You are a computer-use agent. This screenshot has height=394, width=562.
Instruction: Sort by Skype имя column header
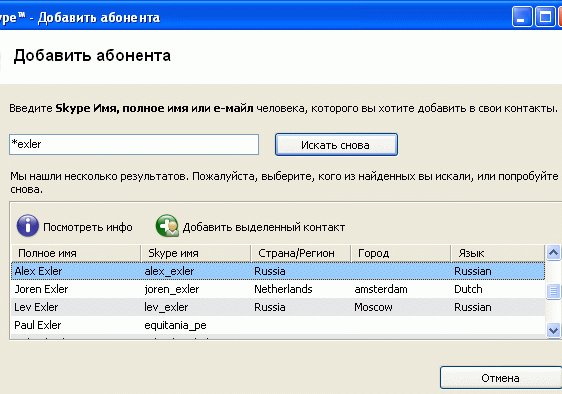tap(196, 253)
